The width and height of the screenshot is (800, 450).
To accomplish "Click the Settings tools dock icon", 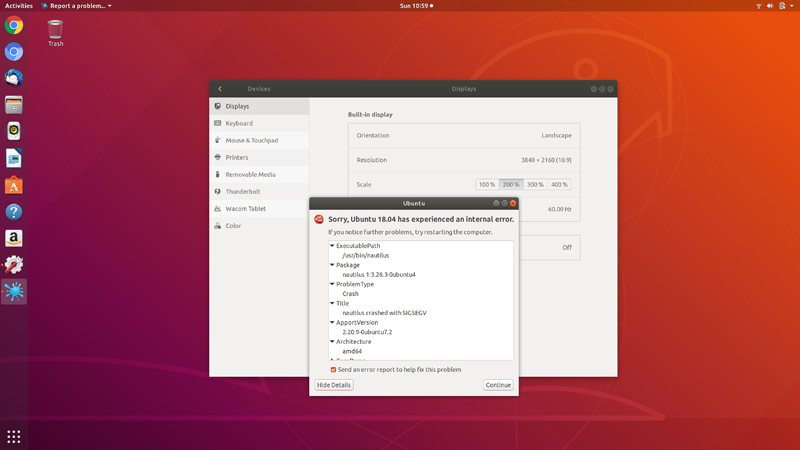I will click(x=14, y=265).
